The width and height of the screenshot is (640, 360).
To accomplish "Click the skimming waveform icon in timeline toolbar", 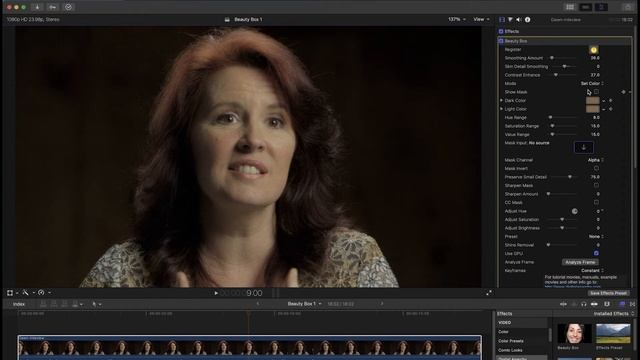I will click(563, 304).
